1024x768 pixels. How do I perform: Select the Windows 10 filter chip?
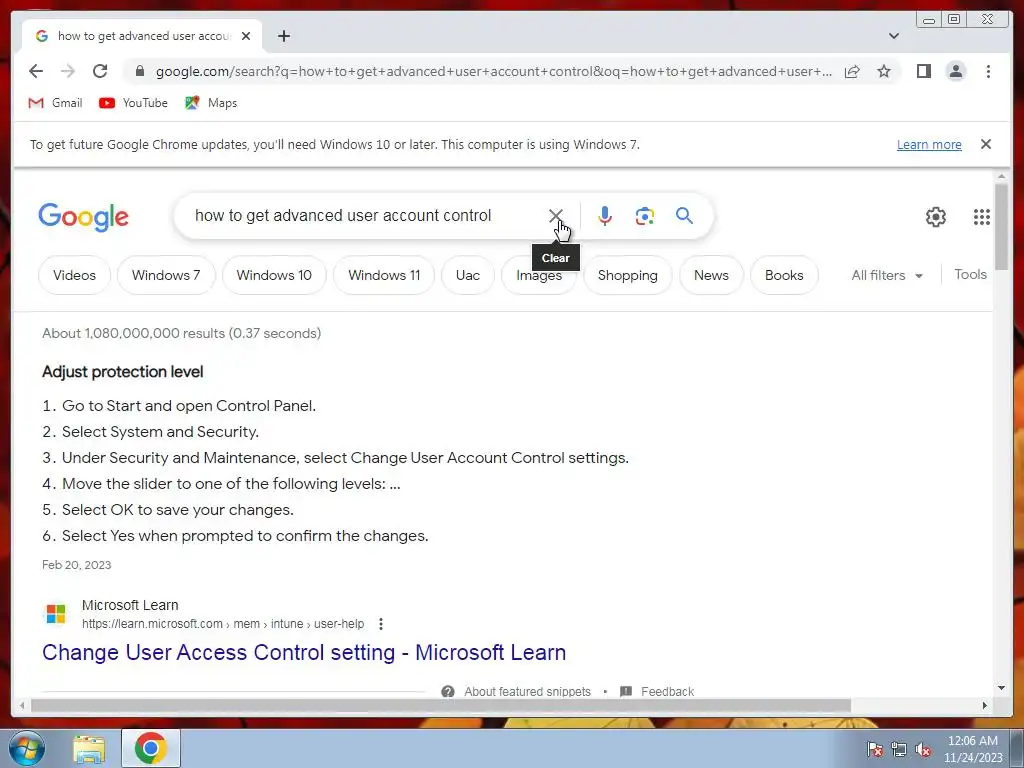[x=274, y=275]
